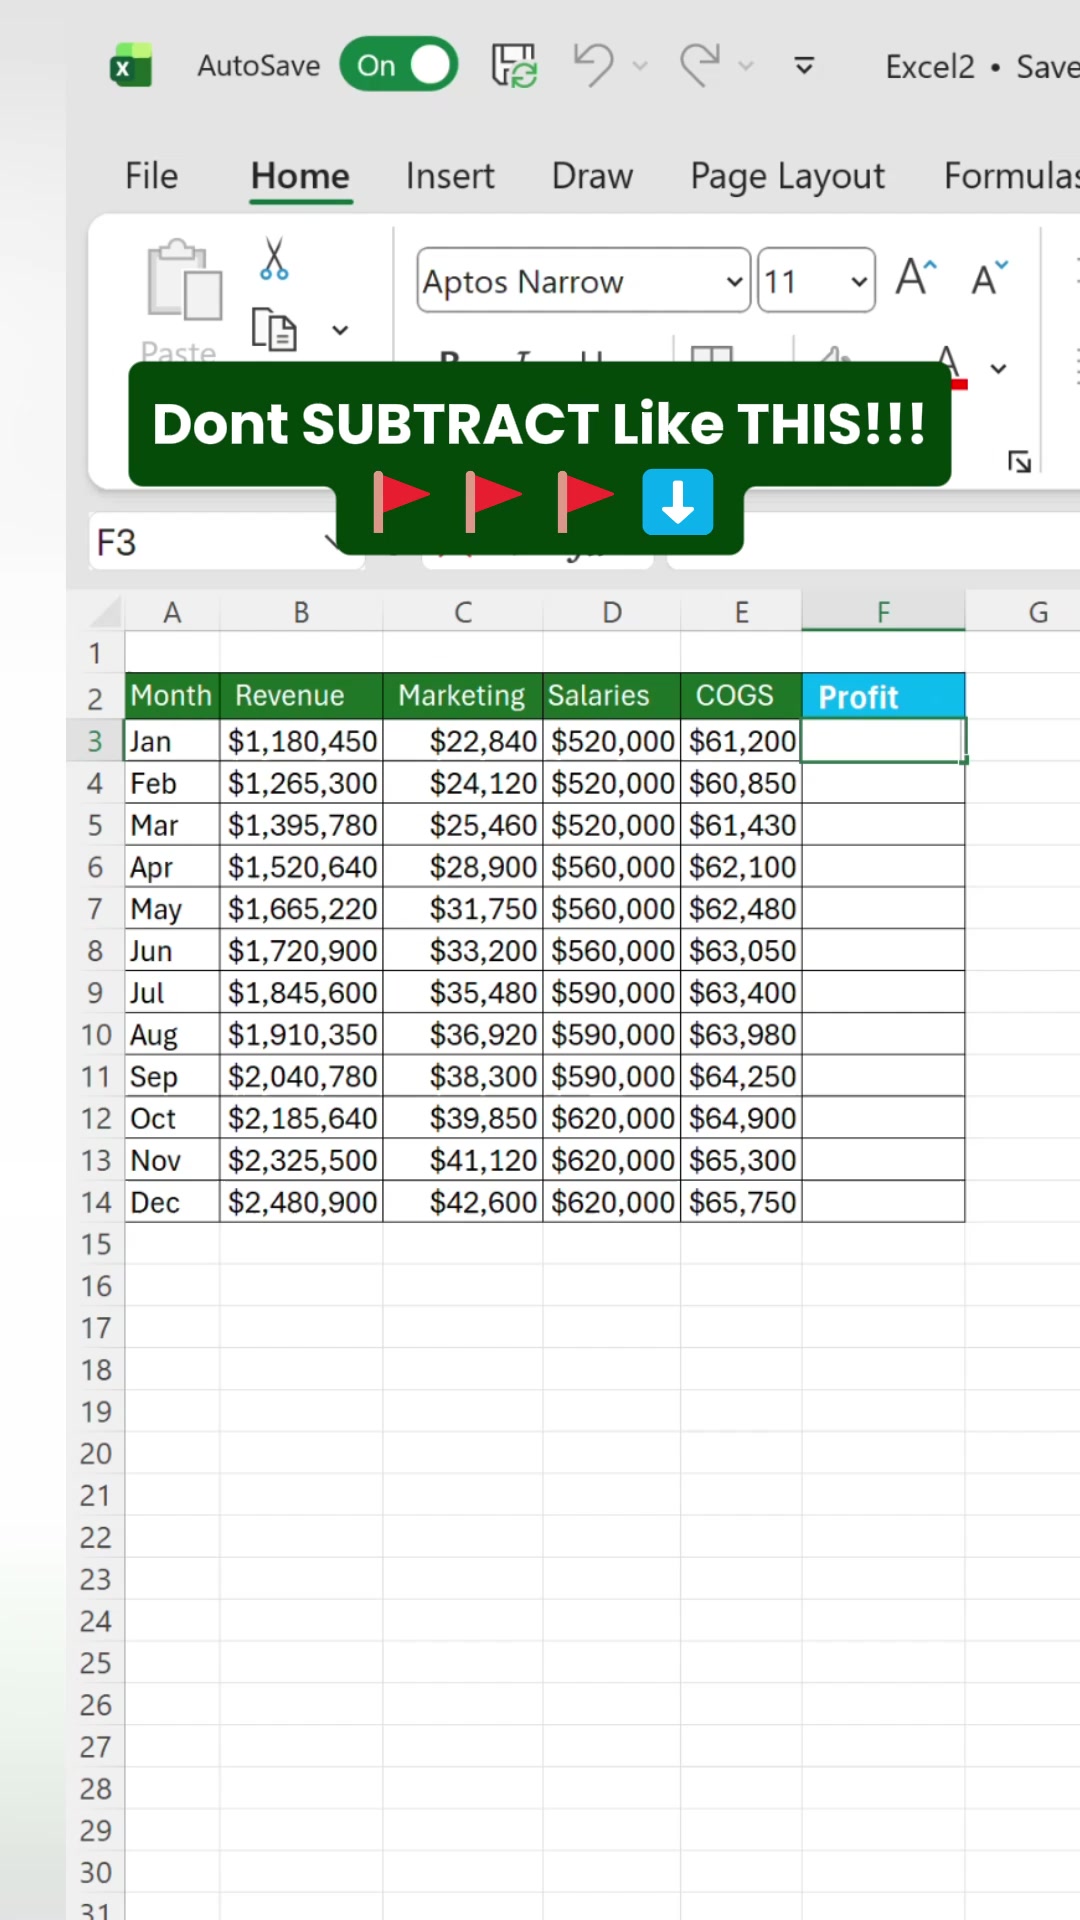Open the Font settings dialog launcher
Viewport: 1080px width, 1920px height.
coord(1019,462)
